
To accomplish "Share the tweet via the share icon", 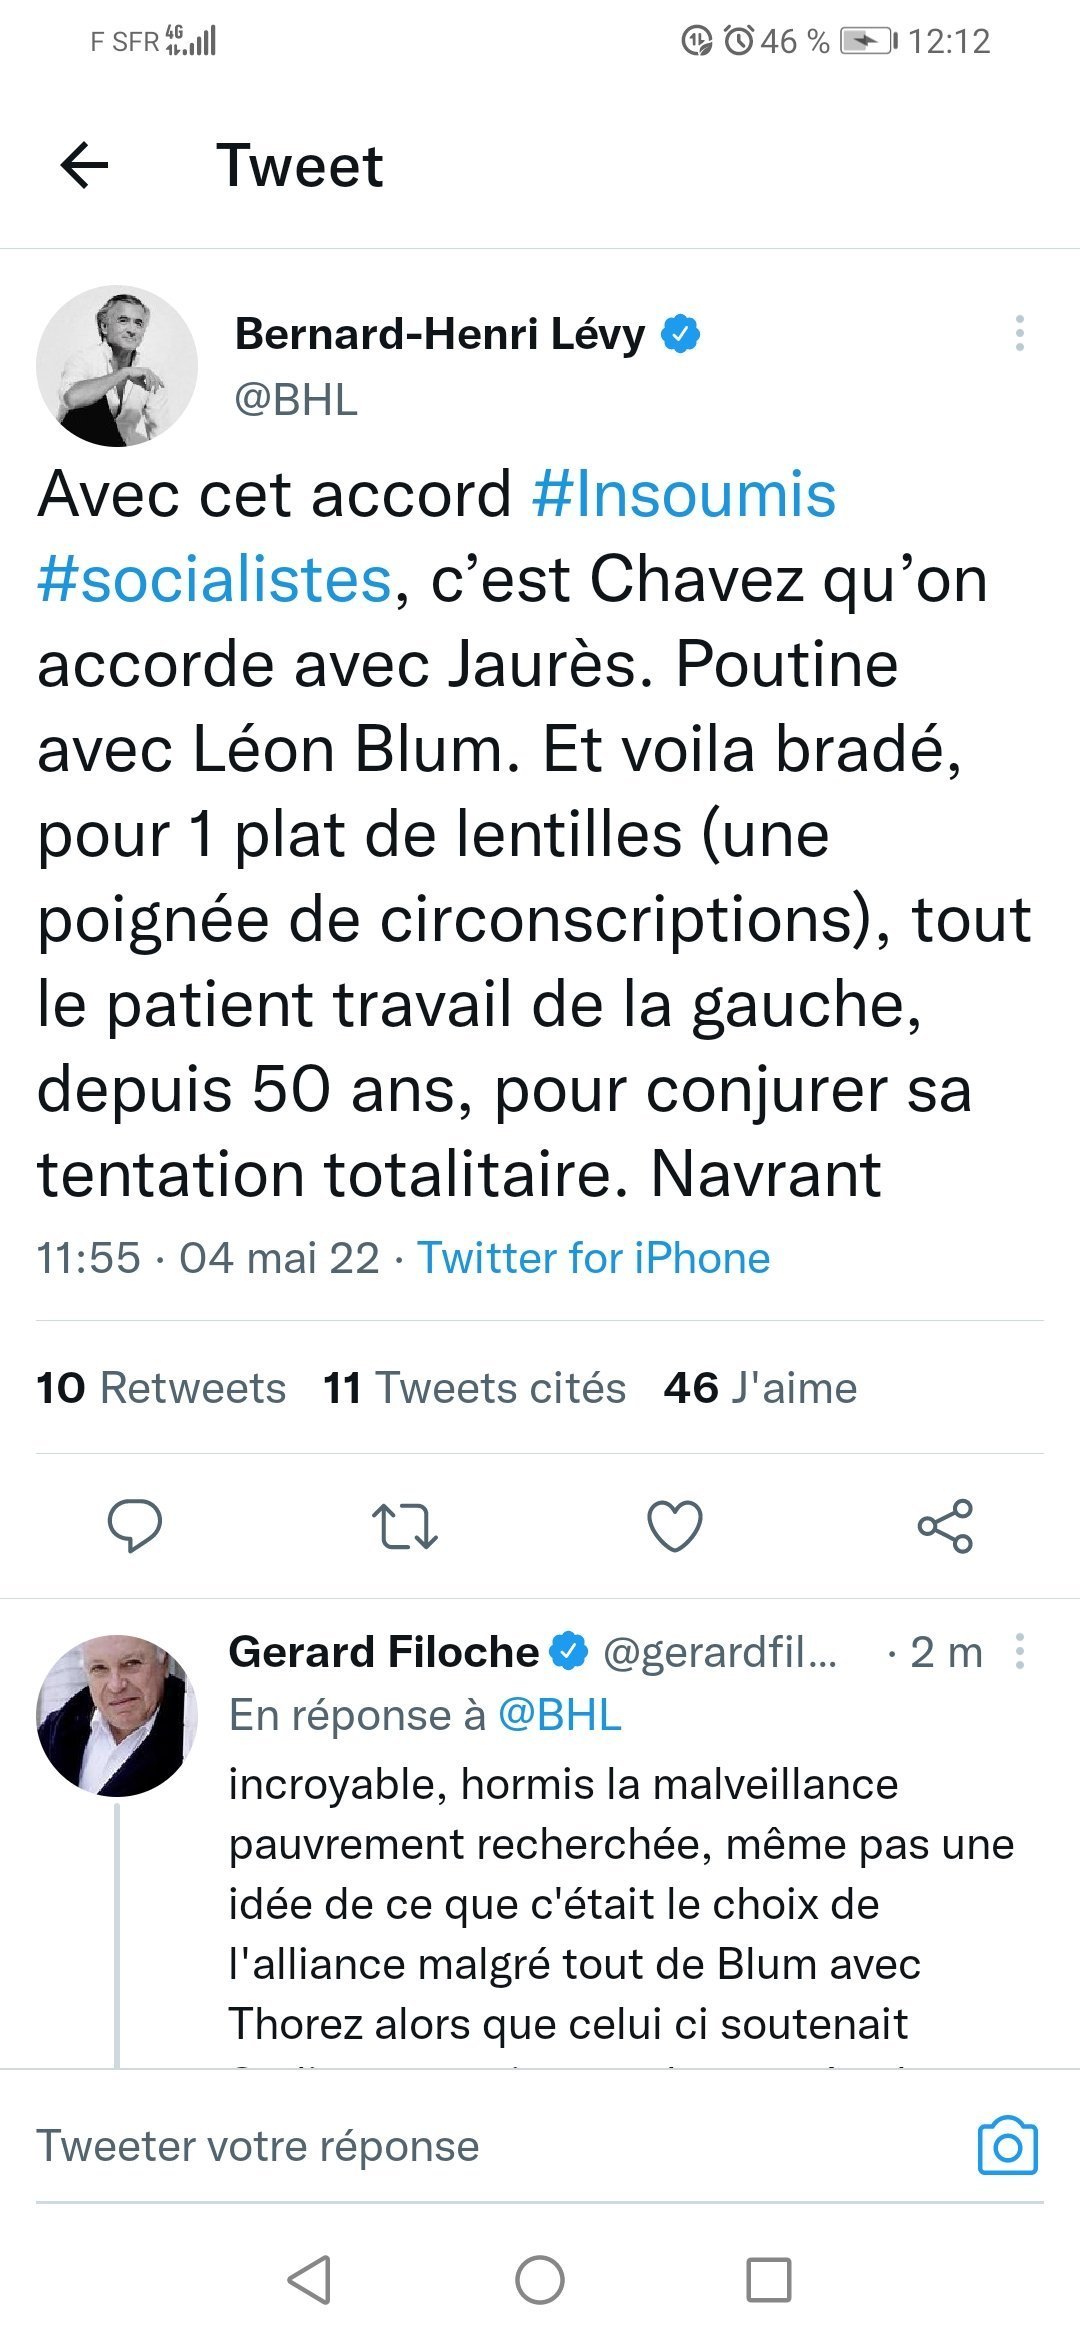I will click(945, 1526).
